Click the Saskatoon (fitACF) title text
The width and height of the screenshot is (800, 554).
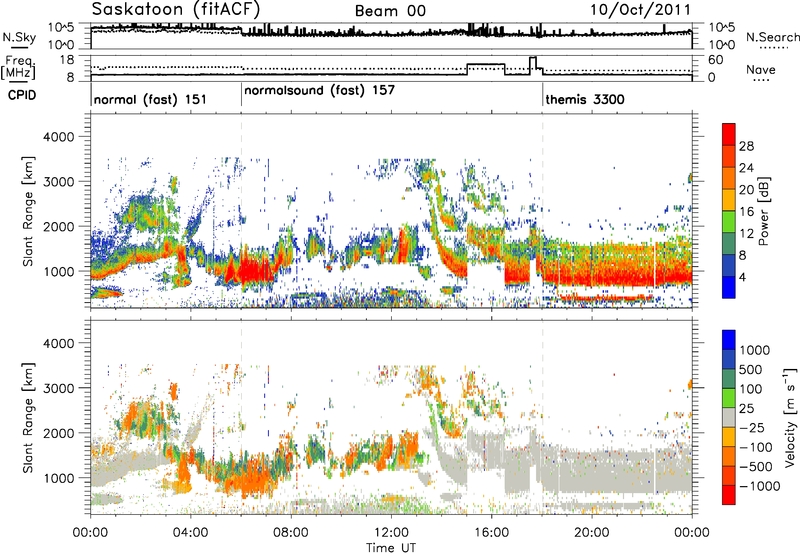click(x=176, y=9)
